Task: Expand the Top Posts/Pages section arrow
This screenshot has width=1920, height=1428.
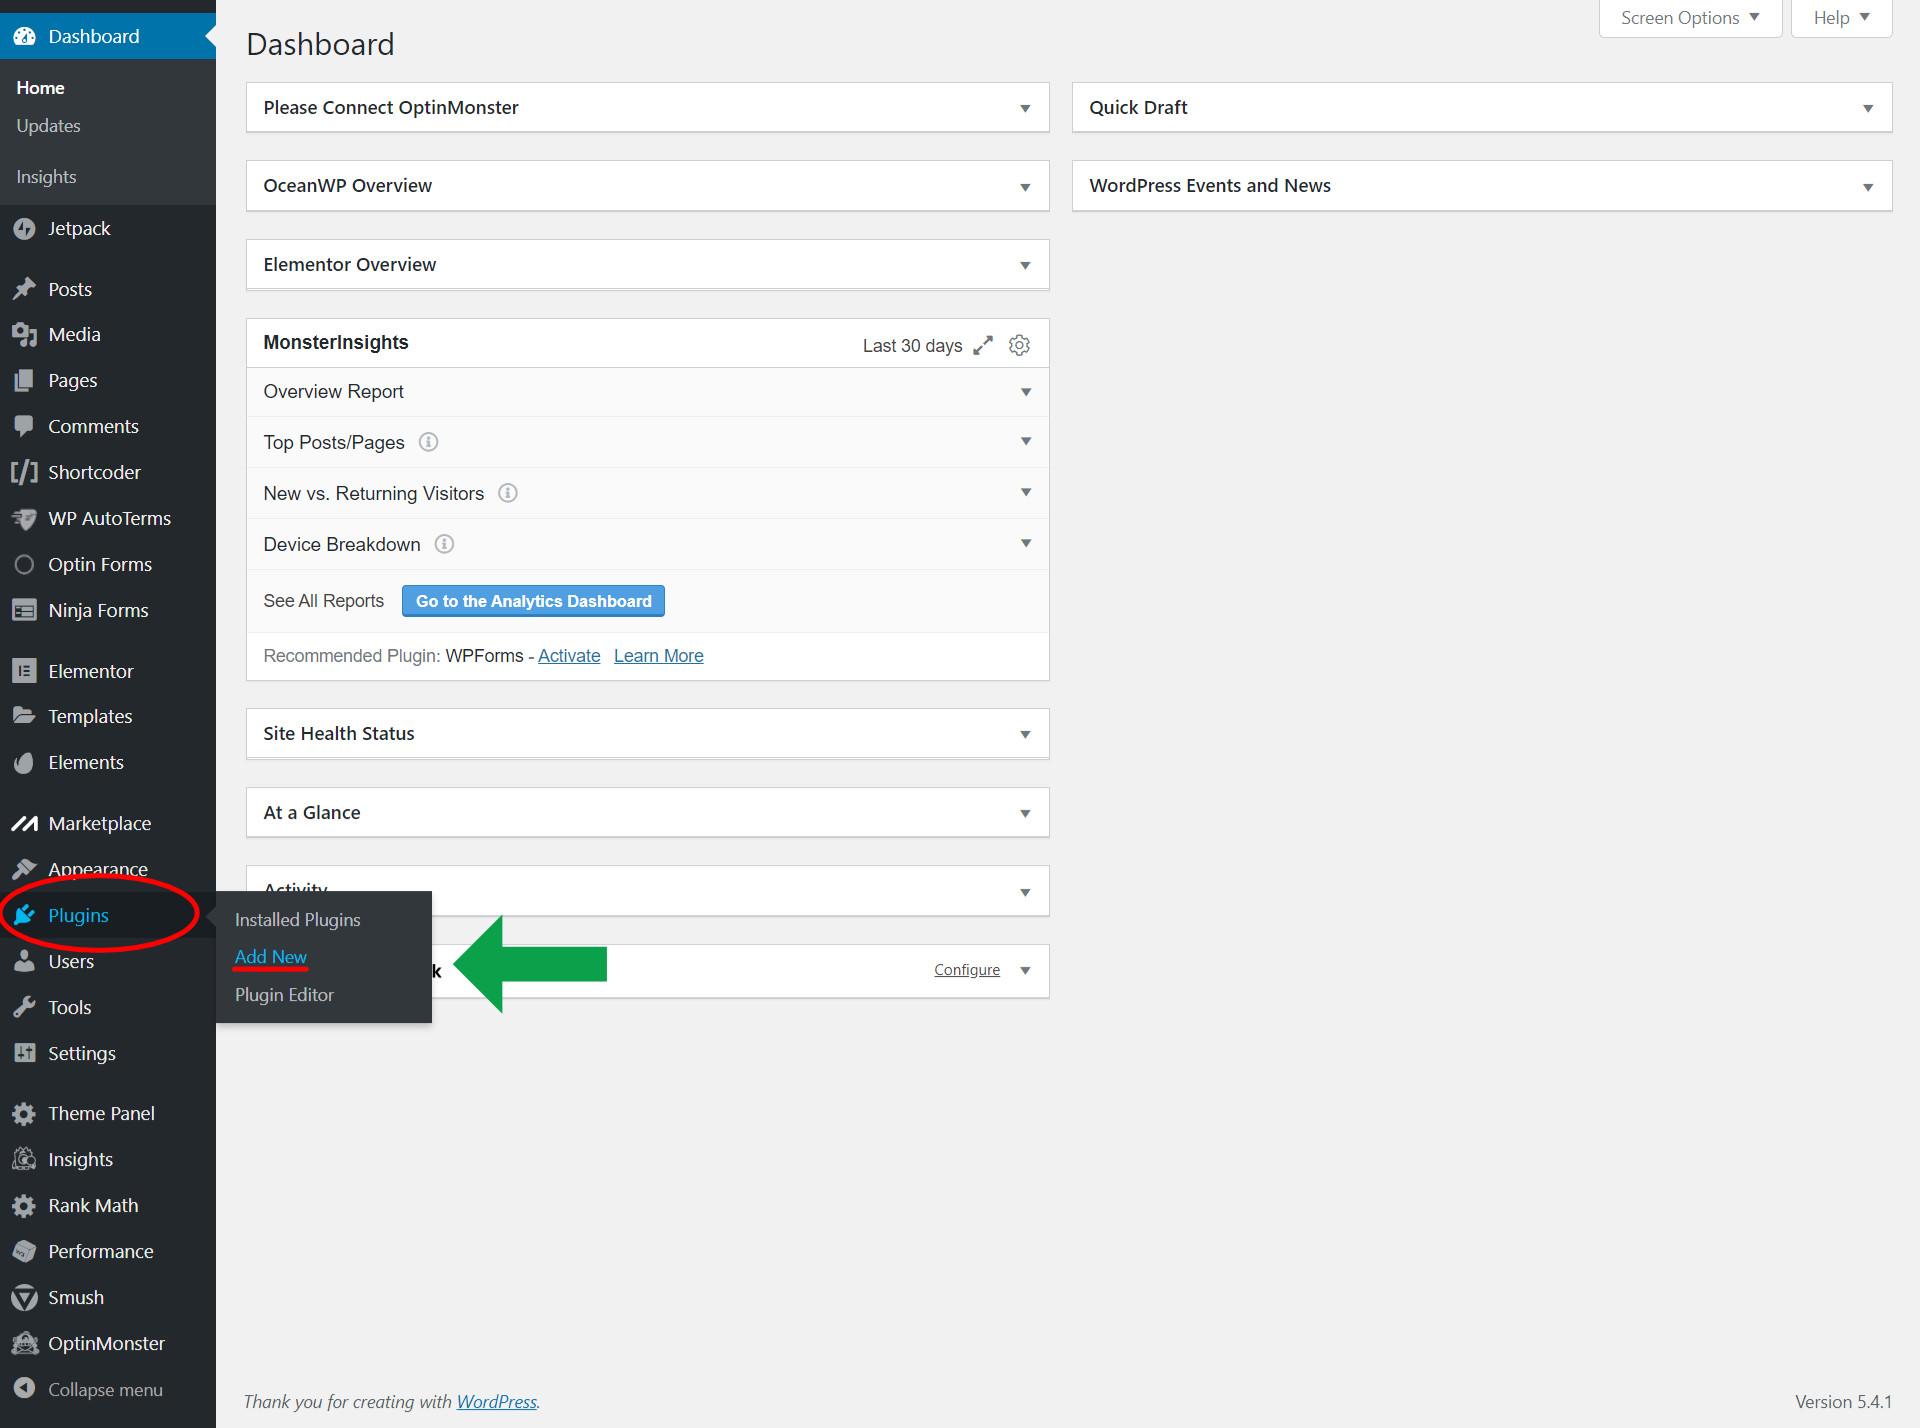Action: (x=1026, y=441)
